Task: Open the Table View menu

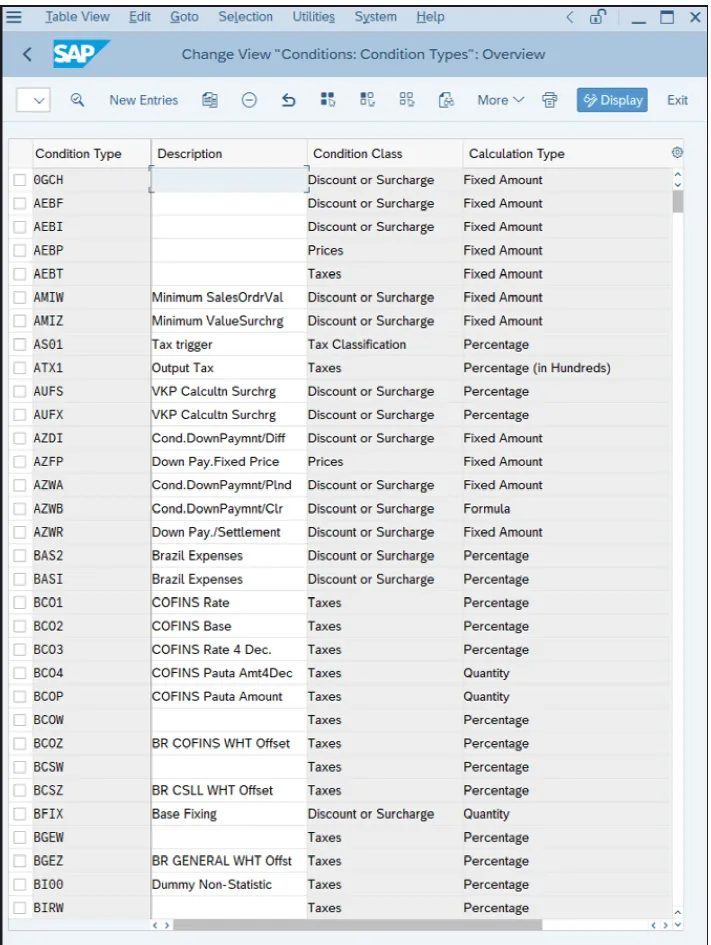Action: (x=77, y=17)
